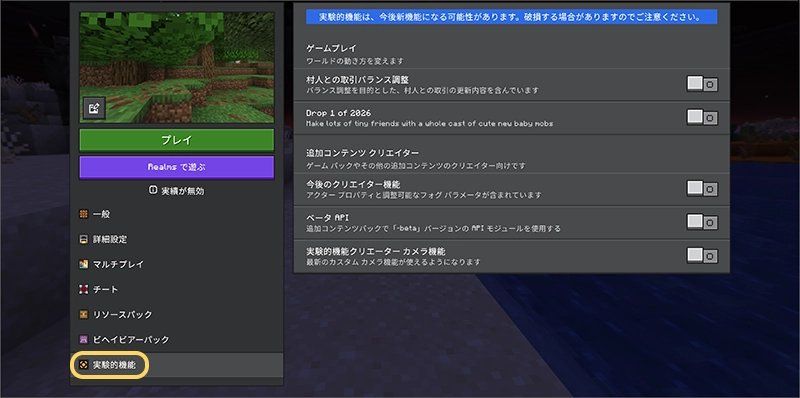This screenshot has width=800, height=398.
Task: Click the blue experimental features warning banner
Action: tap(511, 17)
